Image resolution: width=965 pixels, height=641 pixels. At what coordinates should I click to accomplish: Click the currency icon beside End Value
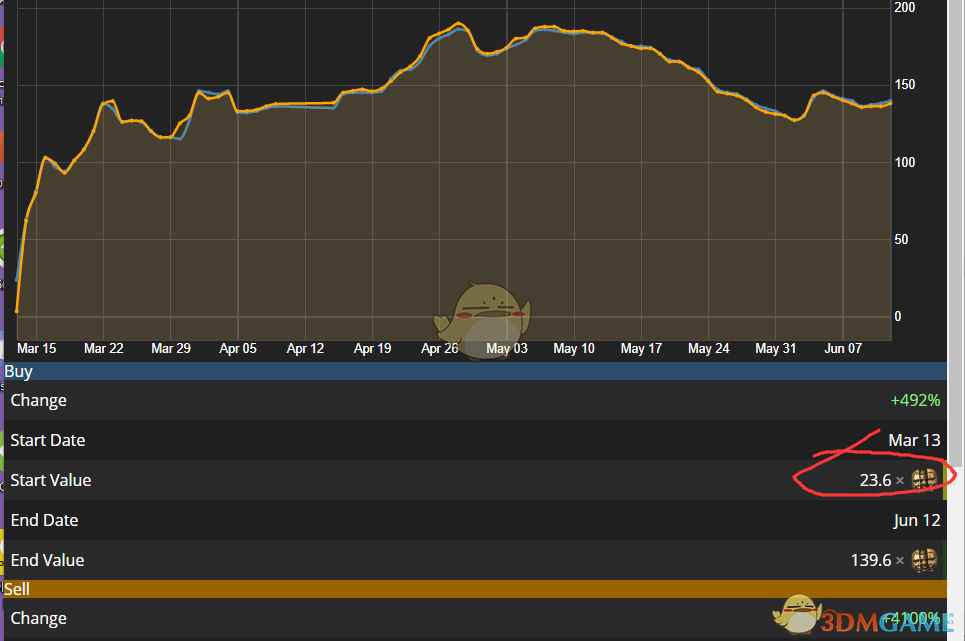pyautogui.click(x=924, y=560)
